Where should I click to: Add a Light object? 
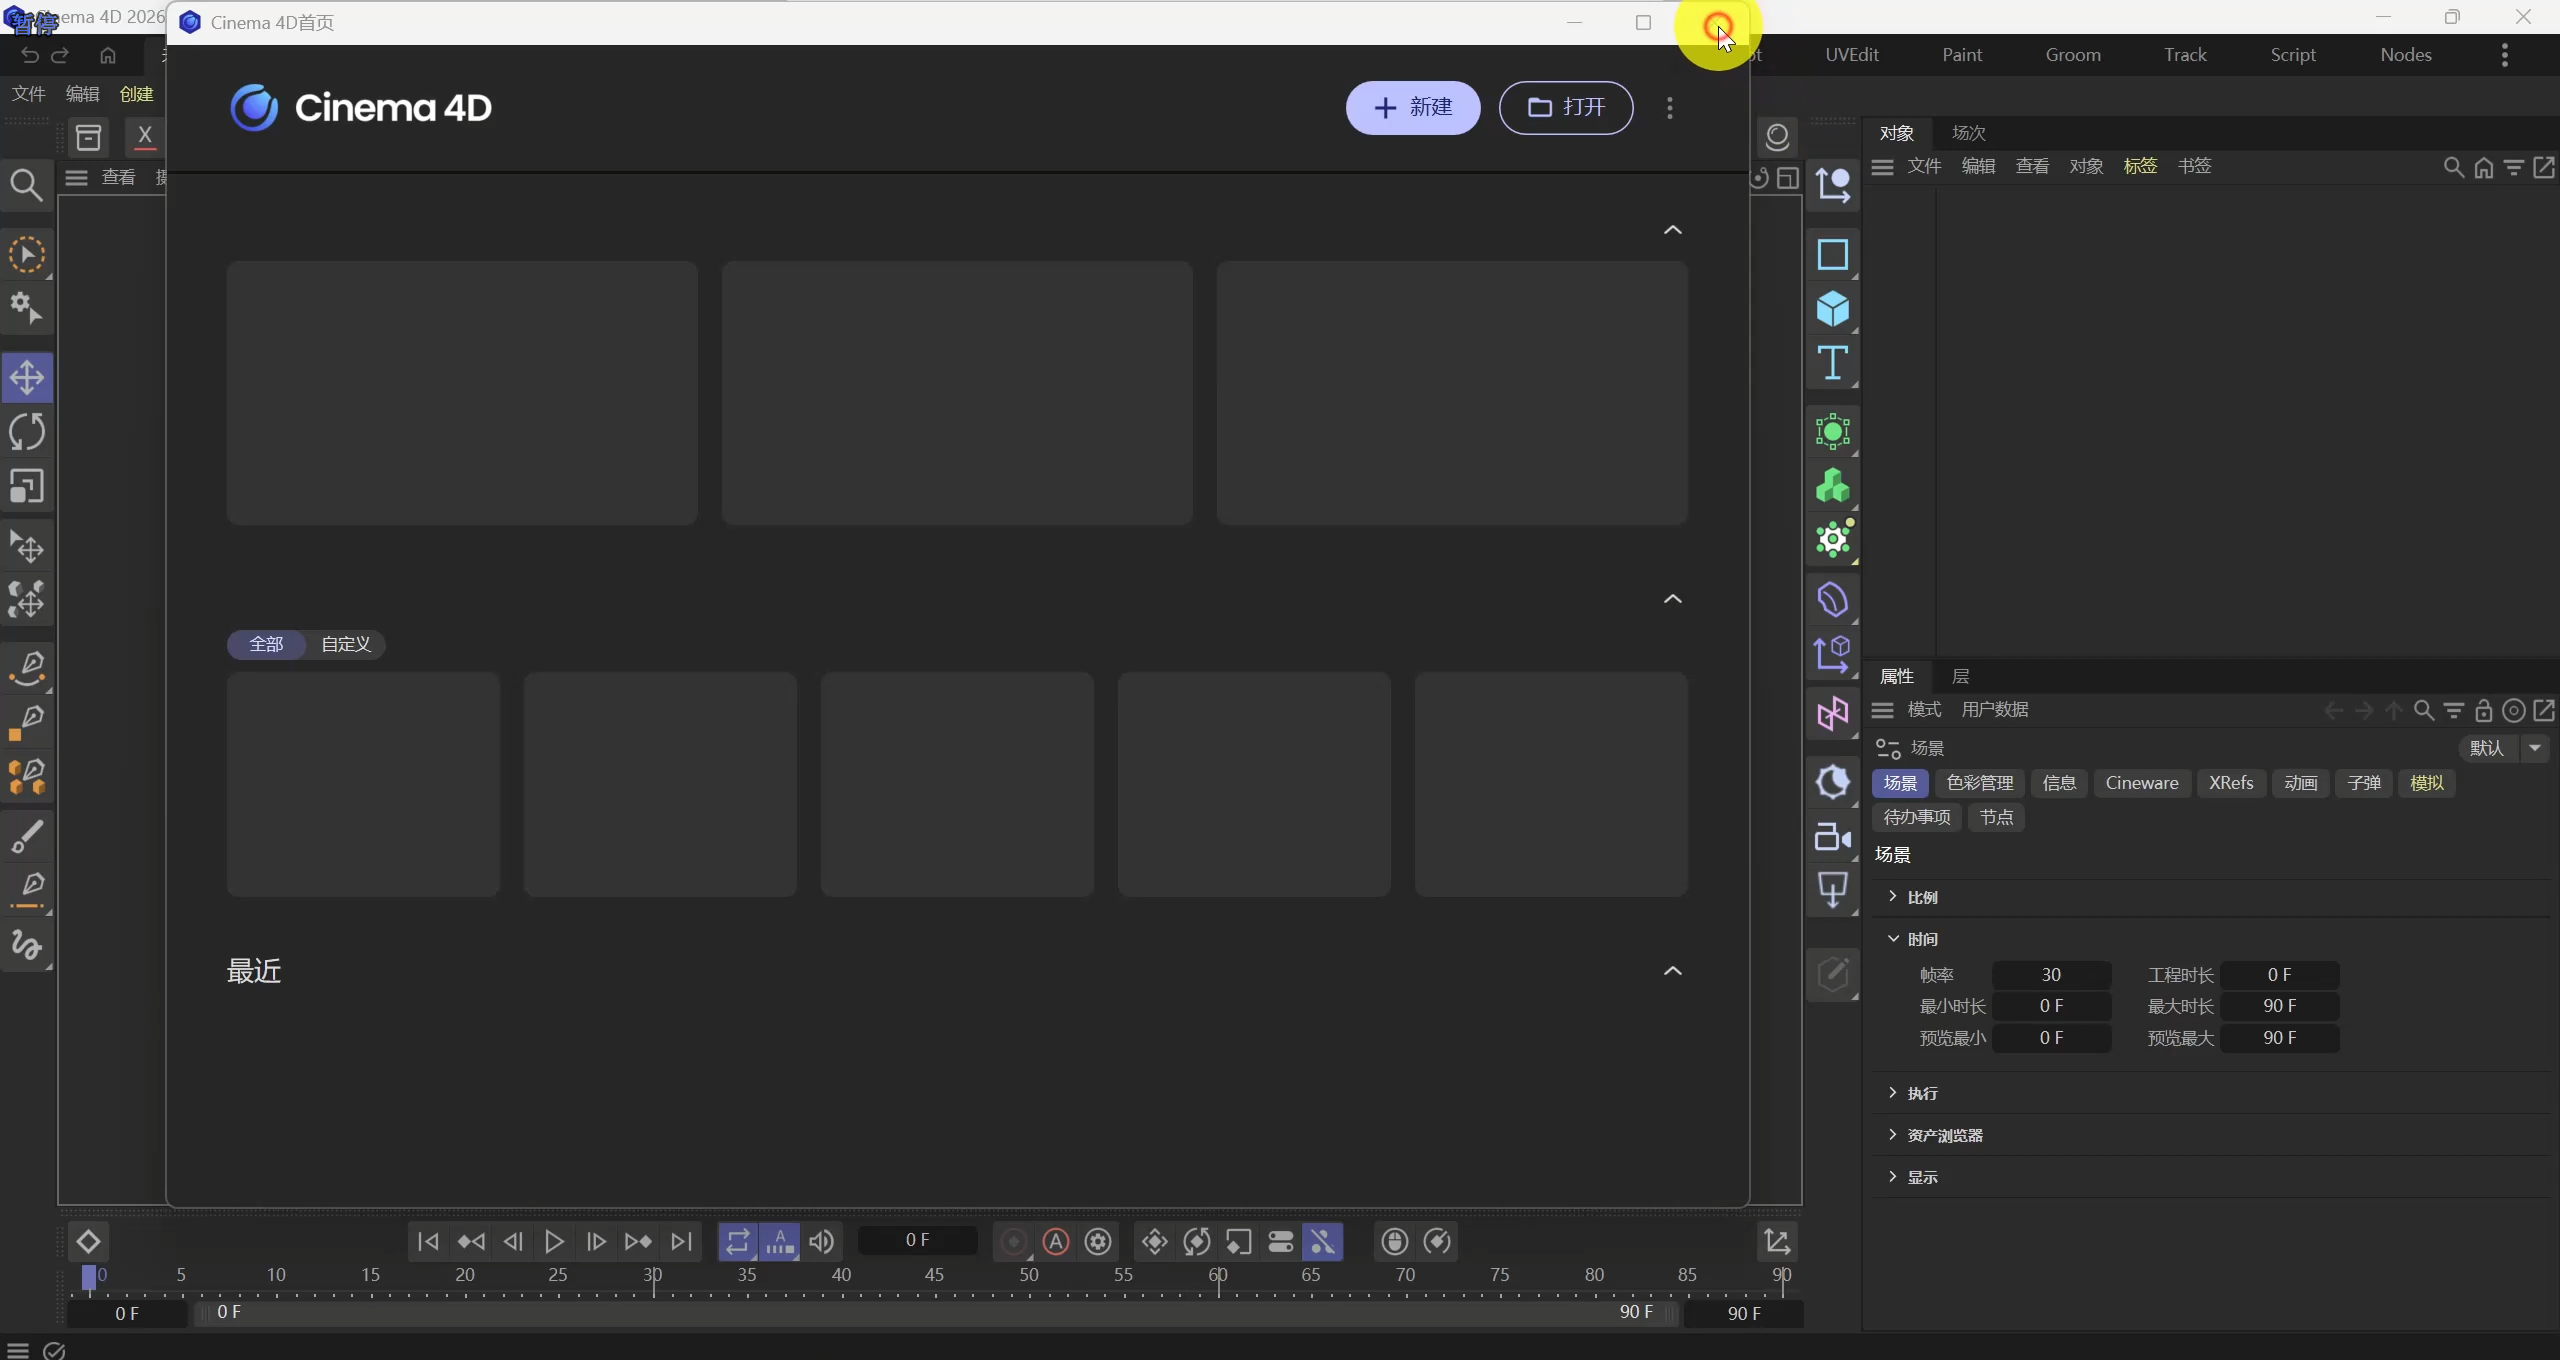pos(1832,890)
